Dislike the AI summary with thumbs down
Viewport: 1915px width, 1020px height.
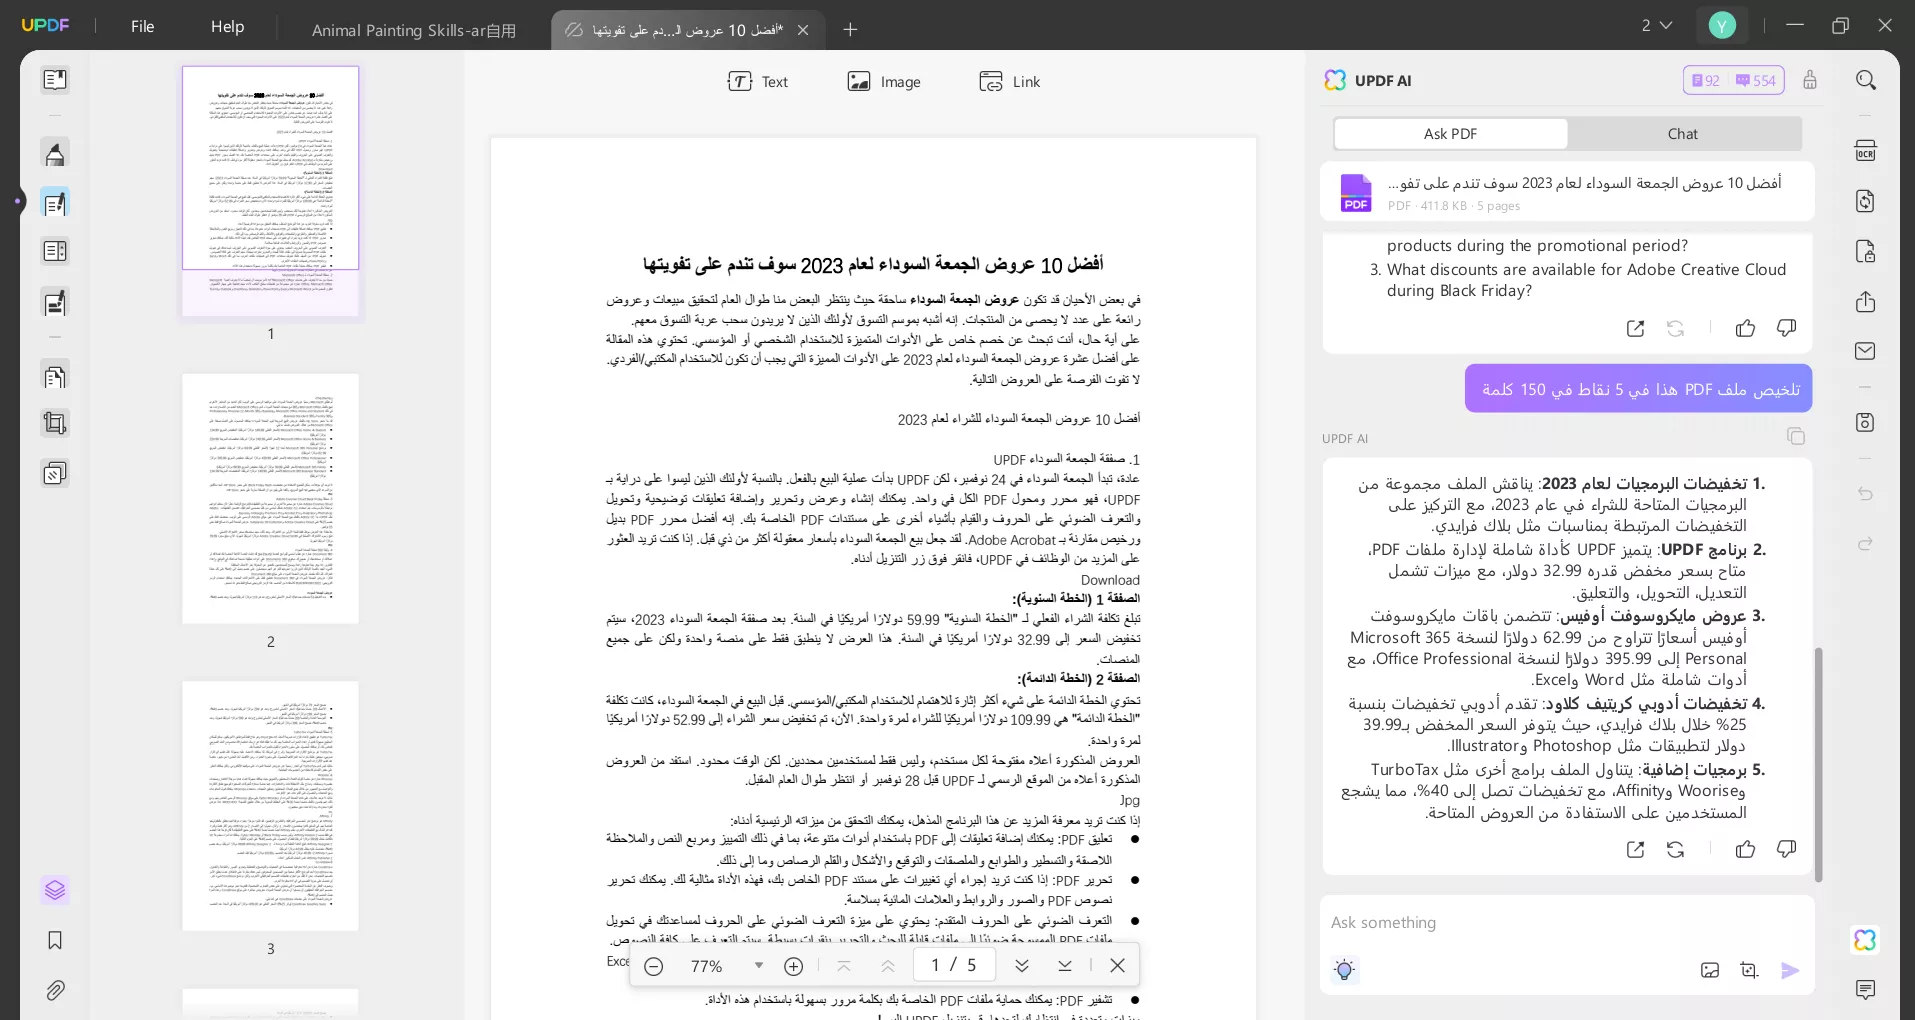point(1786,850)
